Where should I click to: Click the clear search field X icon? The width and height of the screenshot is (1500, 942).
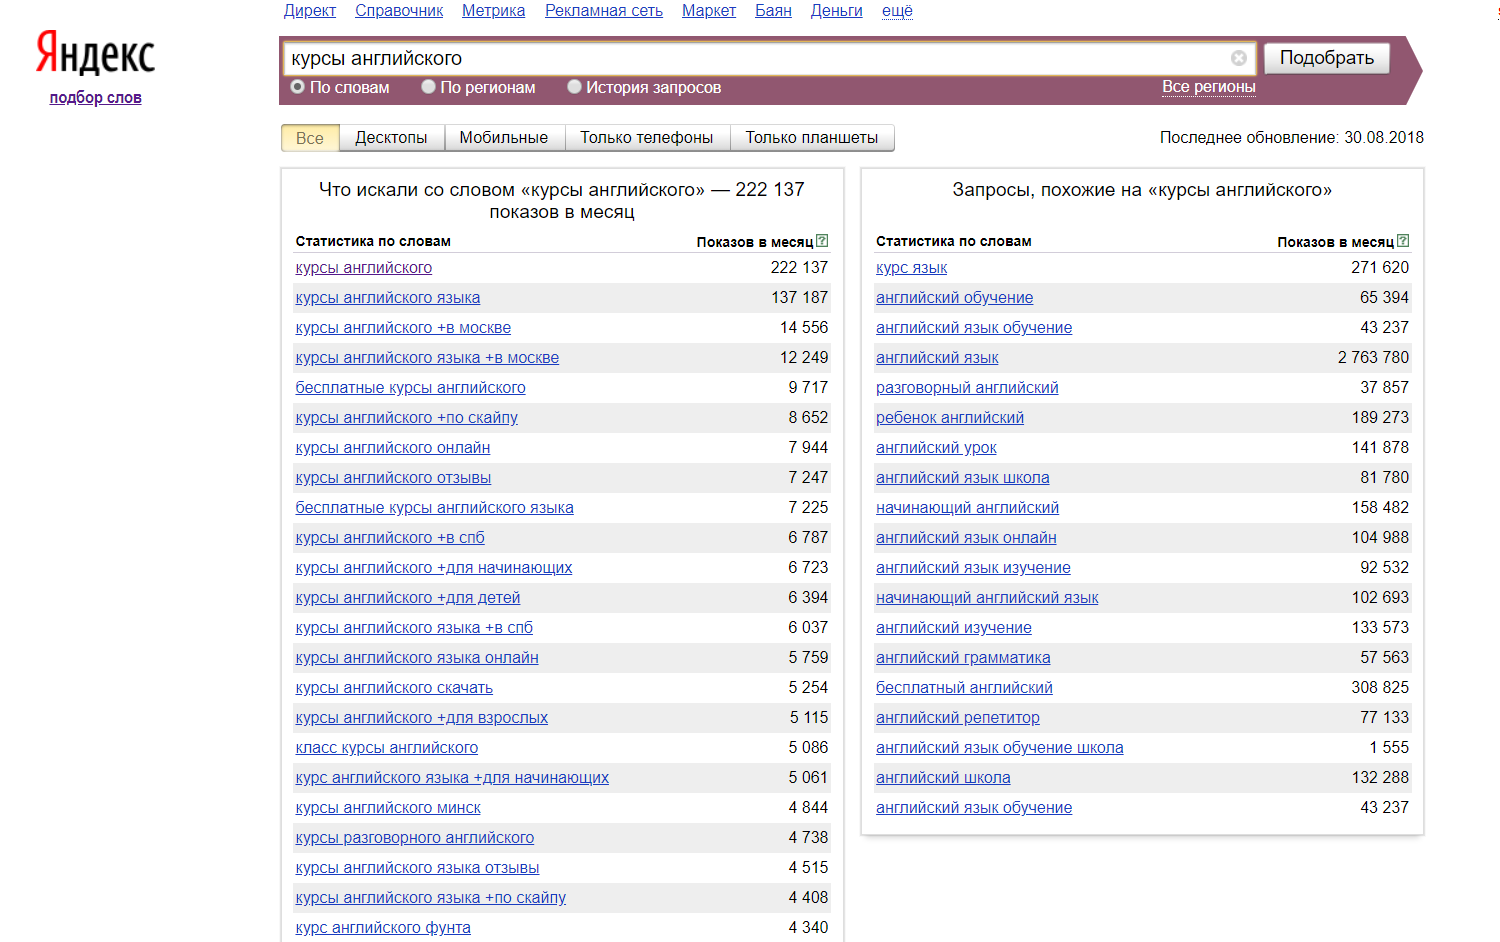(x=1238, y=58)
